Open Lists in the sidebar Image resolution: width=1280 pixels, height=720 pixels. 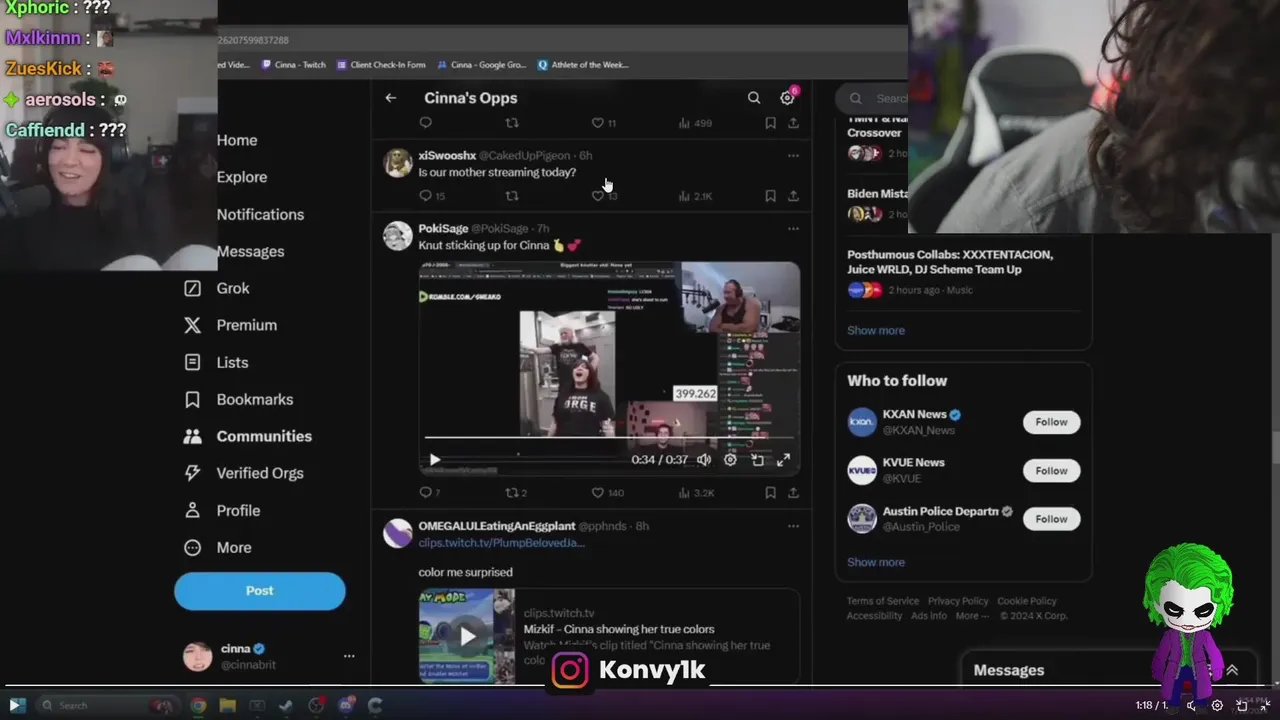point(216,362)
